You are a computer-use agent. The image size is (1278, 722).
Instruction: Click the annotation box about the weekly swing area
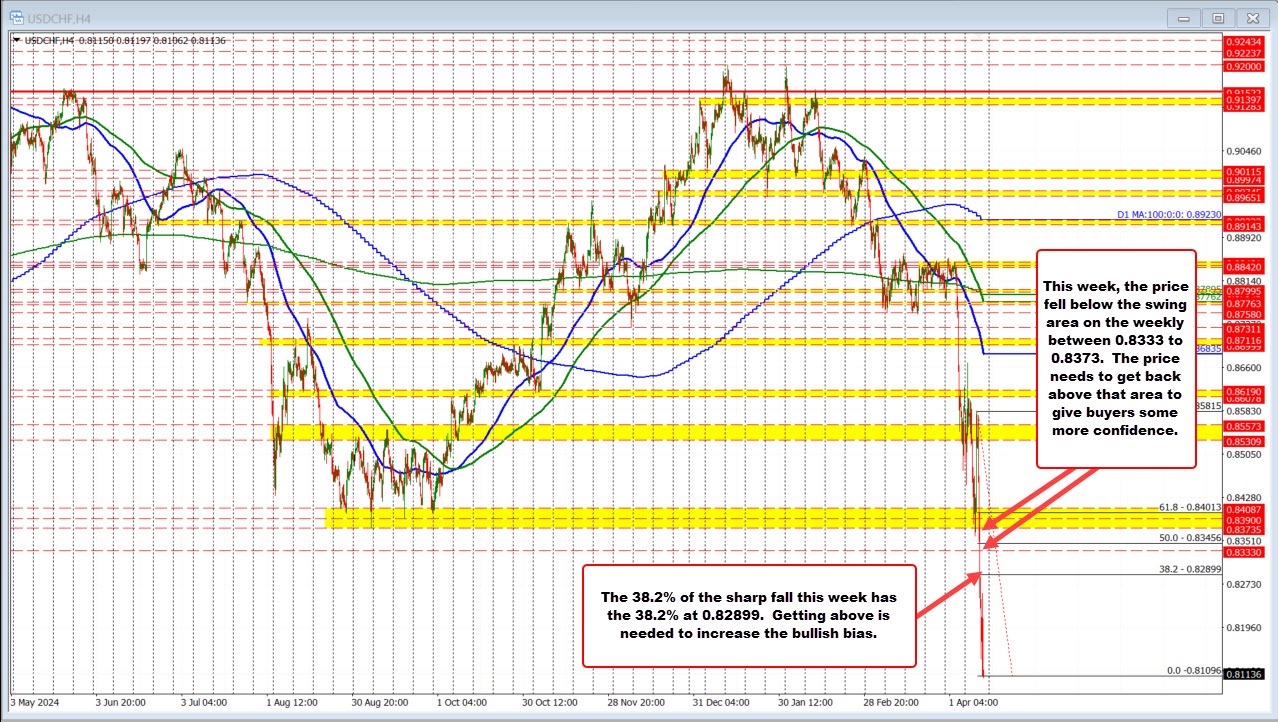1116,358
